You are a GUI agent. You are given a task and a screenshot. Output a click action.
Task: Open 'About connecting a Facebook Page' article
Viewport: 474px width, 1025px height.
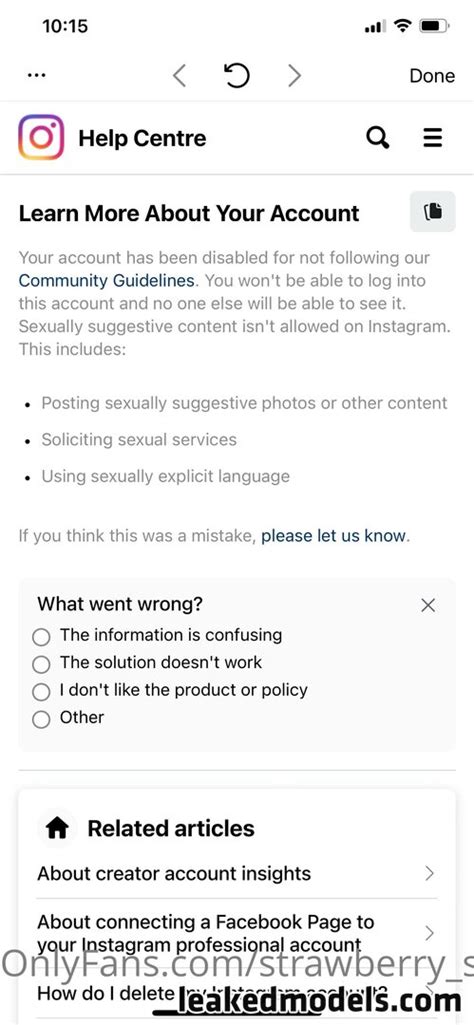[x=206, y=933]
